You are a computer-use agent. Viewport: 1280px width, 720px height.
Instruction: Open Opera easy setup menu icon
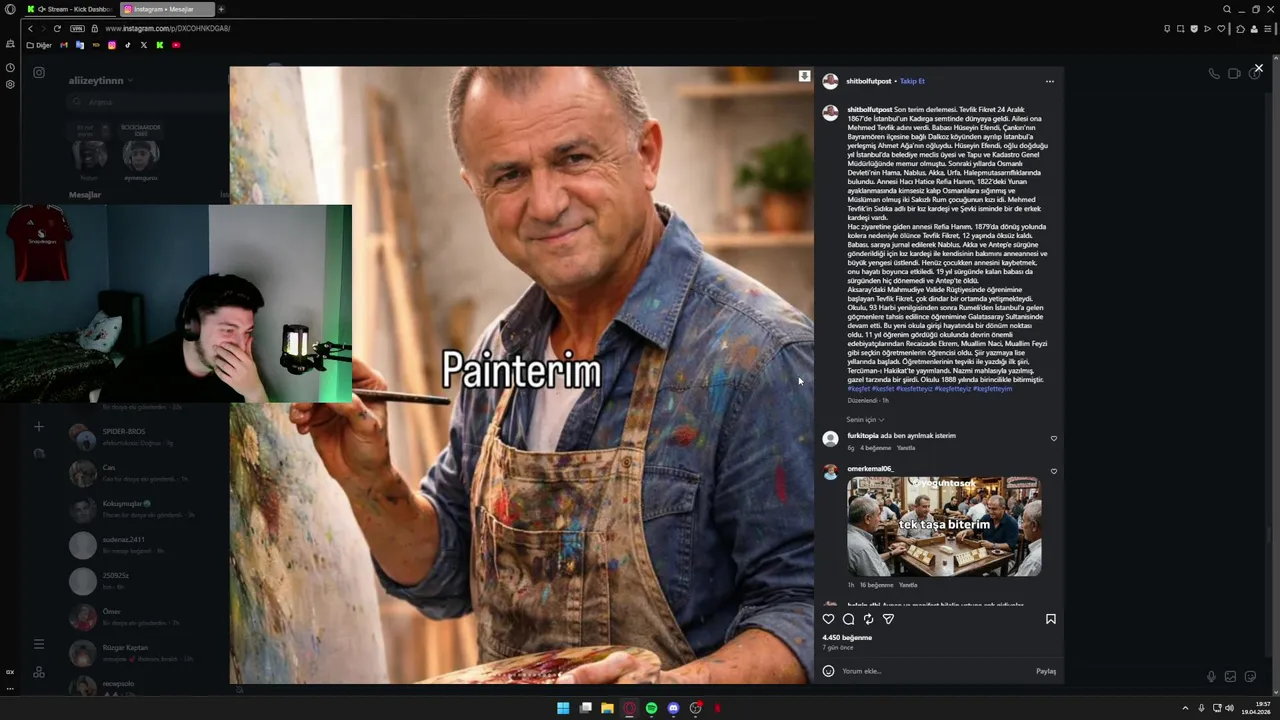click(x=1268, y=28)
